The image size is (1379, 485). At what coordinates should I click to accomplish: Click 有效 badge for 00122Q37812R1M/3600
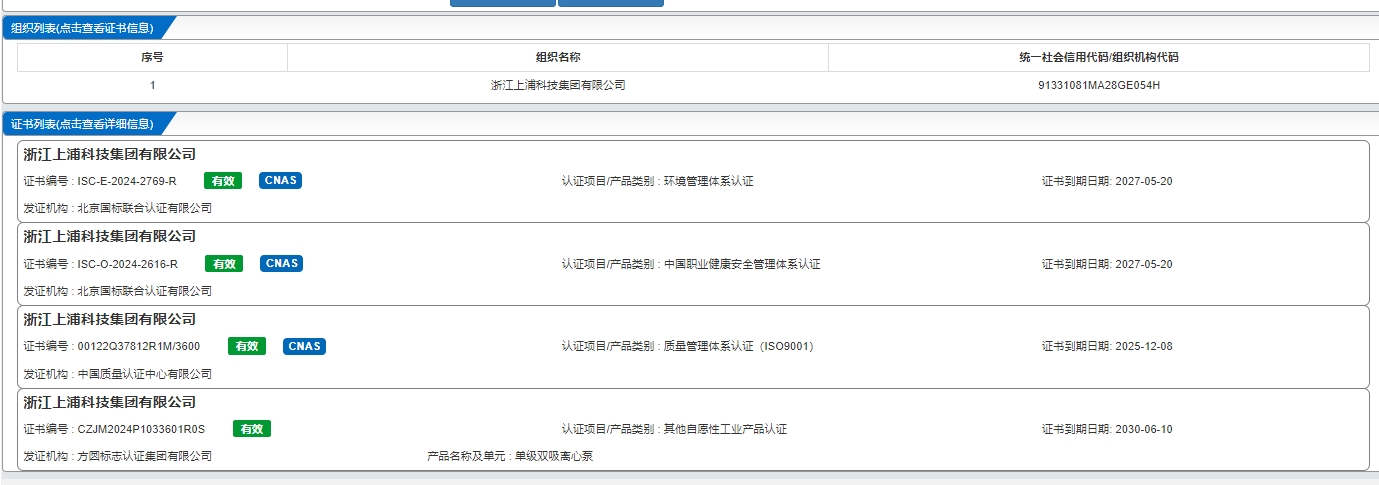coord(247,347)
